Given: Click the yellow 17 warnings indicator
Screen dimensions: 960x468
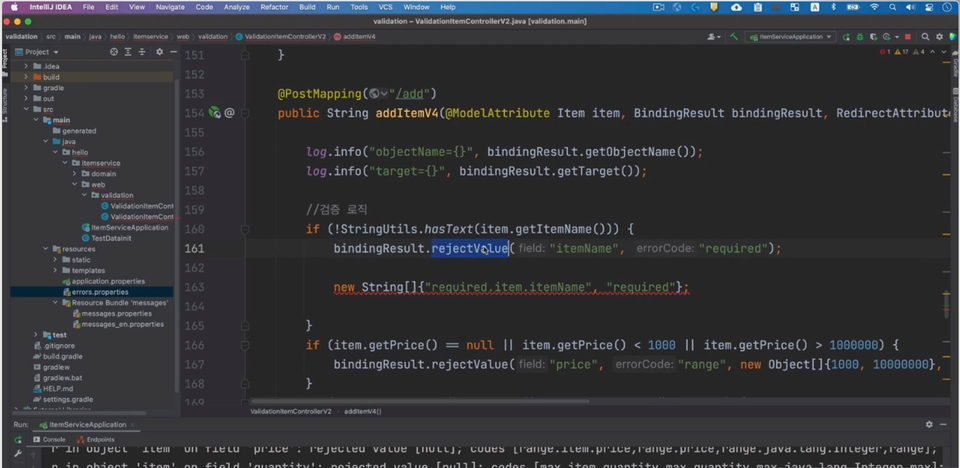Looking at the screenshot, I should point(901,52).
